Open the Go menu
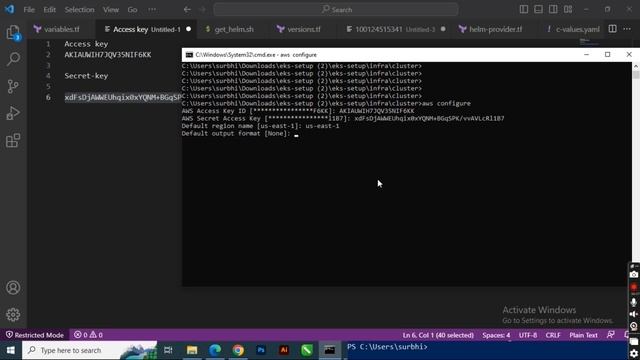The width and height of the screenshot is (640, 360). click(132, 9)
